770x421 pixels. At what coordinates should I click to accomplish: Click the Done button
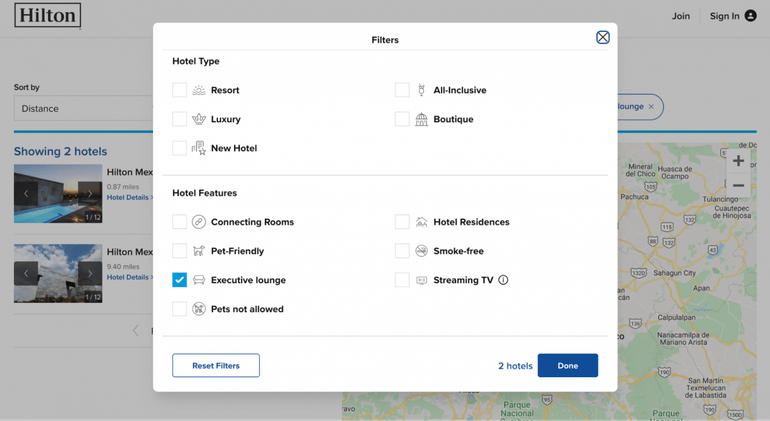[x=567, y=366]
